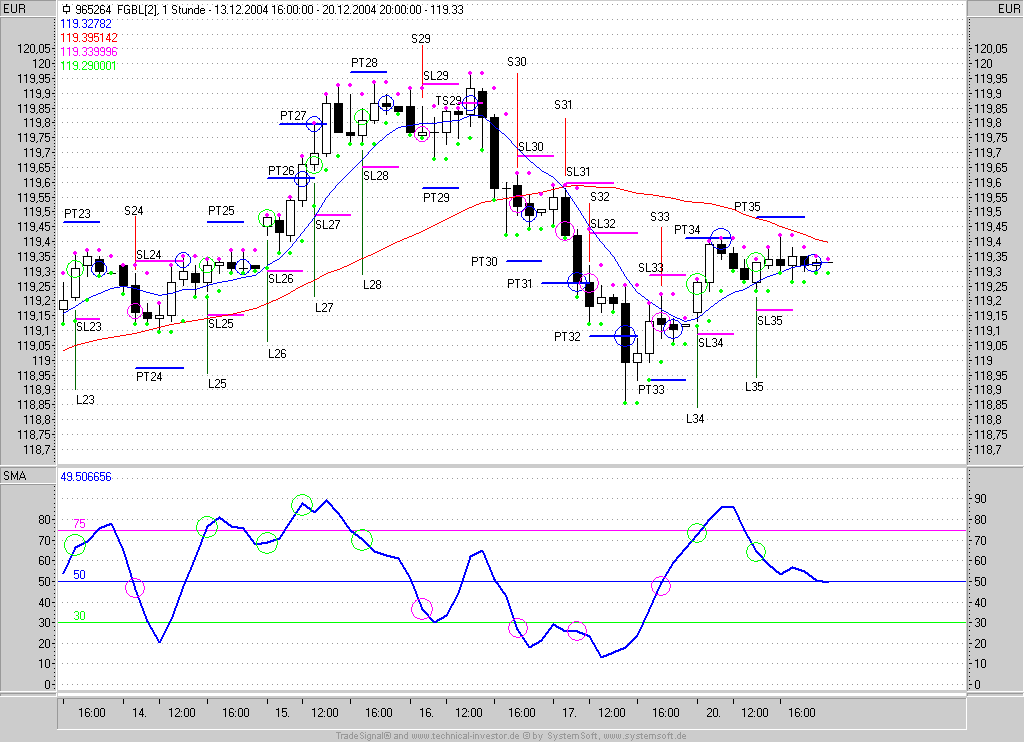The image size is (1024, 742).
Task: Select the magenta 119.339996 indicator value
Action: pos(89,52)
